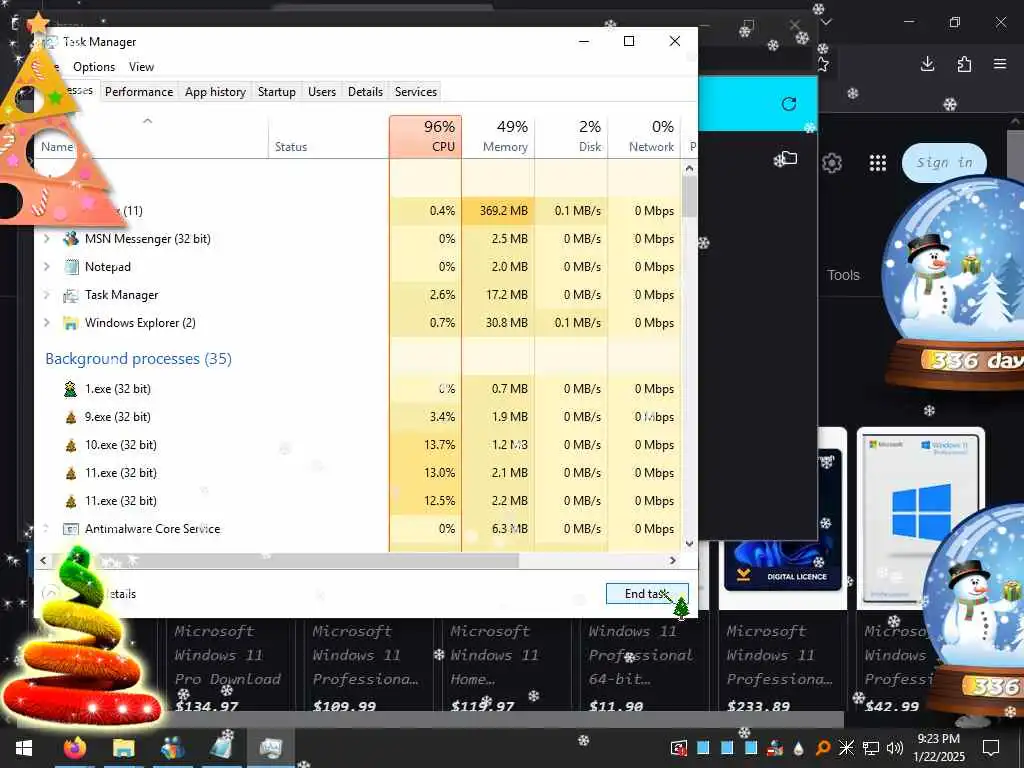Switch to the Performance tab

tap(138, 91)
